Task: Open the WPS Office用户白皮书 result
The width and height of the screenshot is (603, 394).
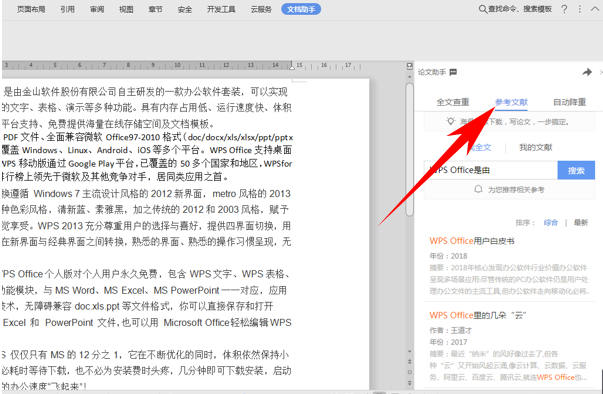Action: 472,241
